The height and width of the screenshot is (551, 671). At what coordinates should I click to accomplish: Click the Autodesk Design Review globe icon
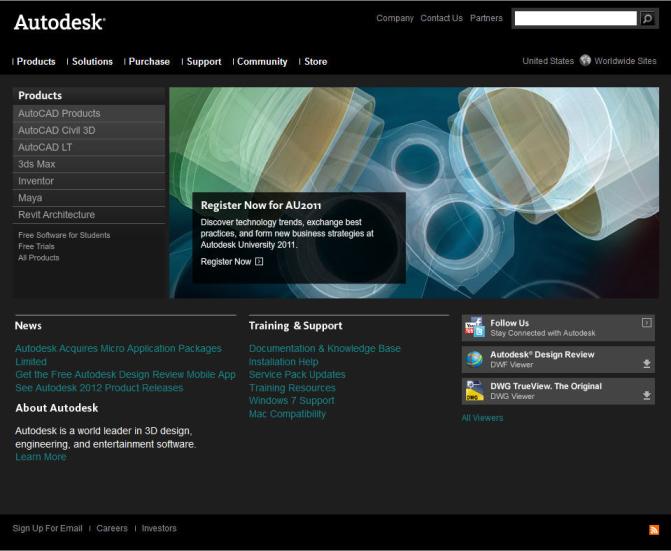pyautogui.click(x=475, y=359)
